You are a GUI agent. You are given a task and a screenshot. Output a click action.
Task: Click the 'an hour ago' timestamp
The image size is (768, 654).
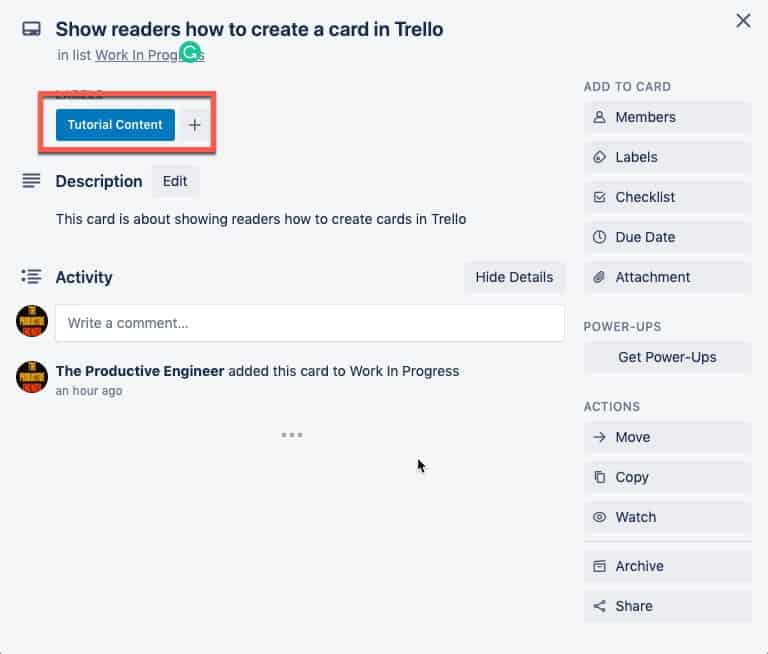[89, 391]
